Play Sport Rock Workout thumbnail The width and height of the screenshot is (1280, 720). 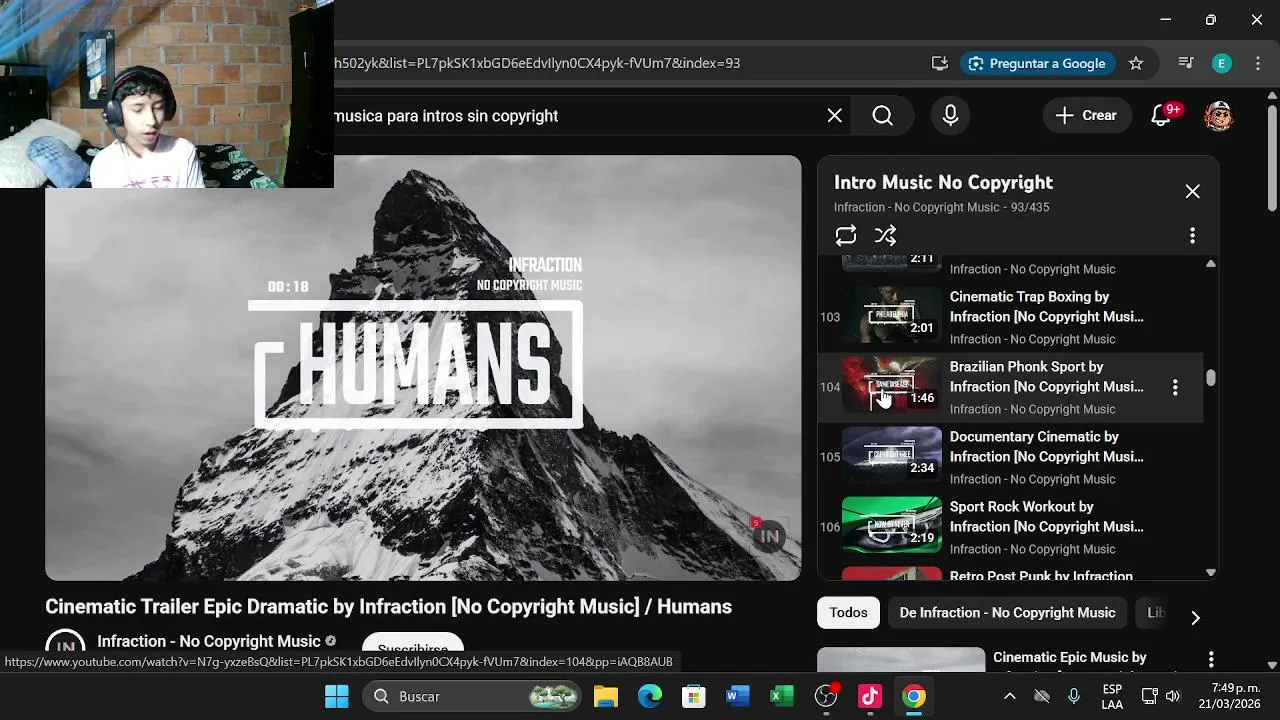[892, 525]
